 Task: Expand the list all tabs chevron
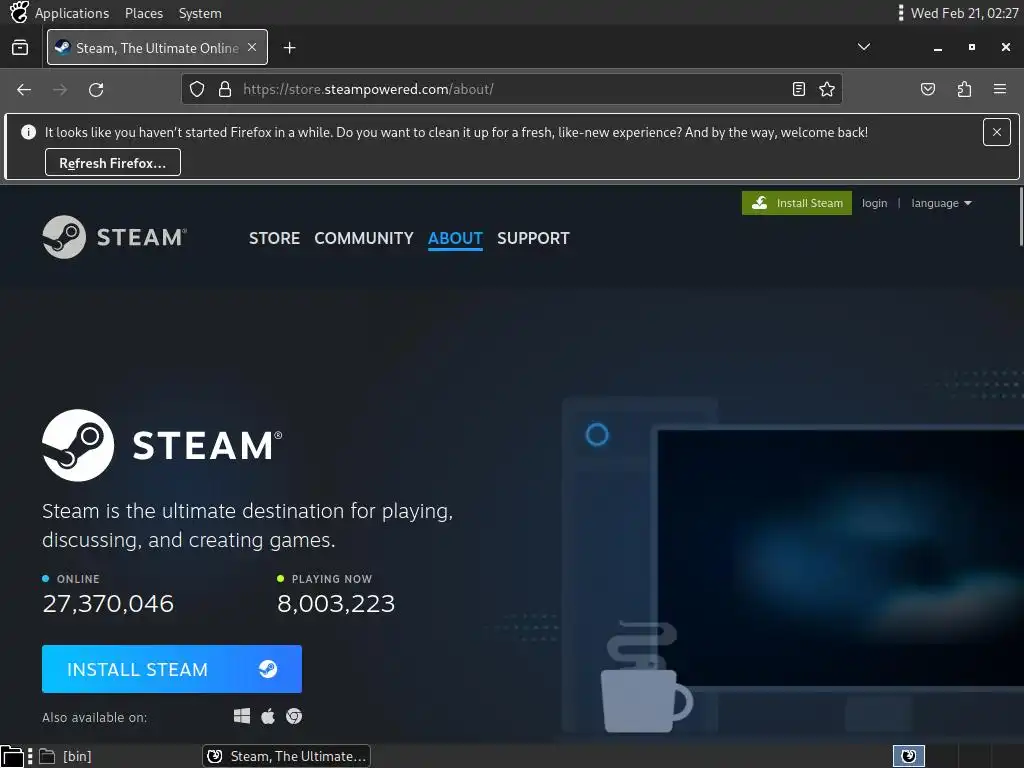[863, 47]
